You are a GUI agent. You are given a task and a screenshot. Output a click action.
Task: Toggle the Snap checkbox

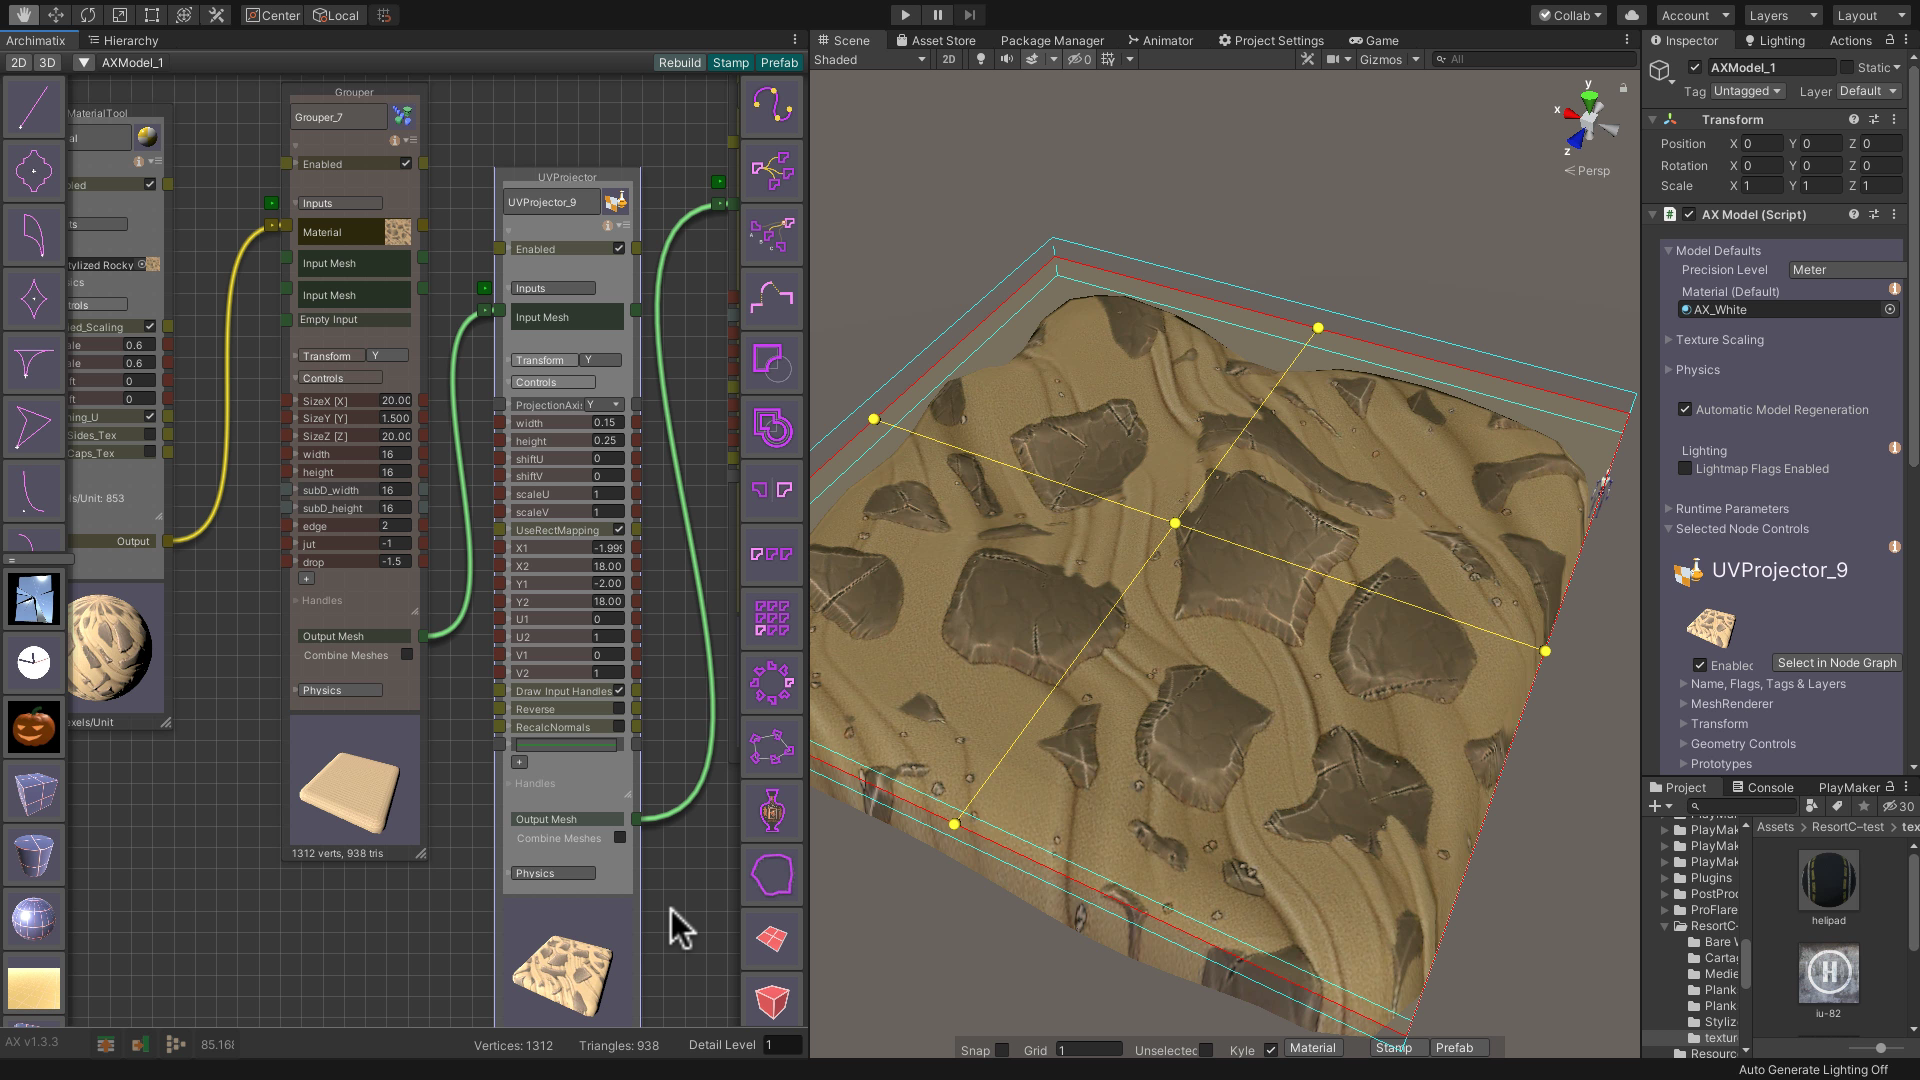click(x=1002, y=1050)
